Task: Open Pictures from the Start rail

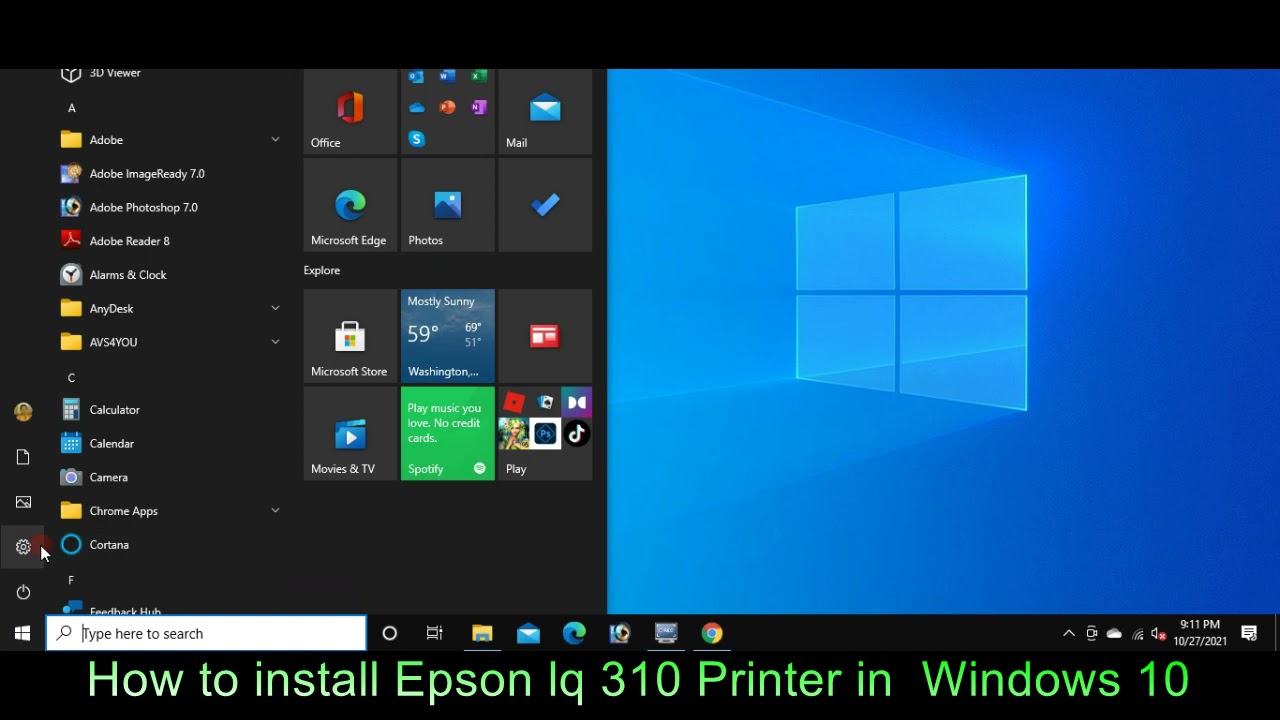Action: click(23, 502)
